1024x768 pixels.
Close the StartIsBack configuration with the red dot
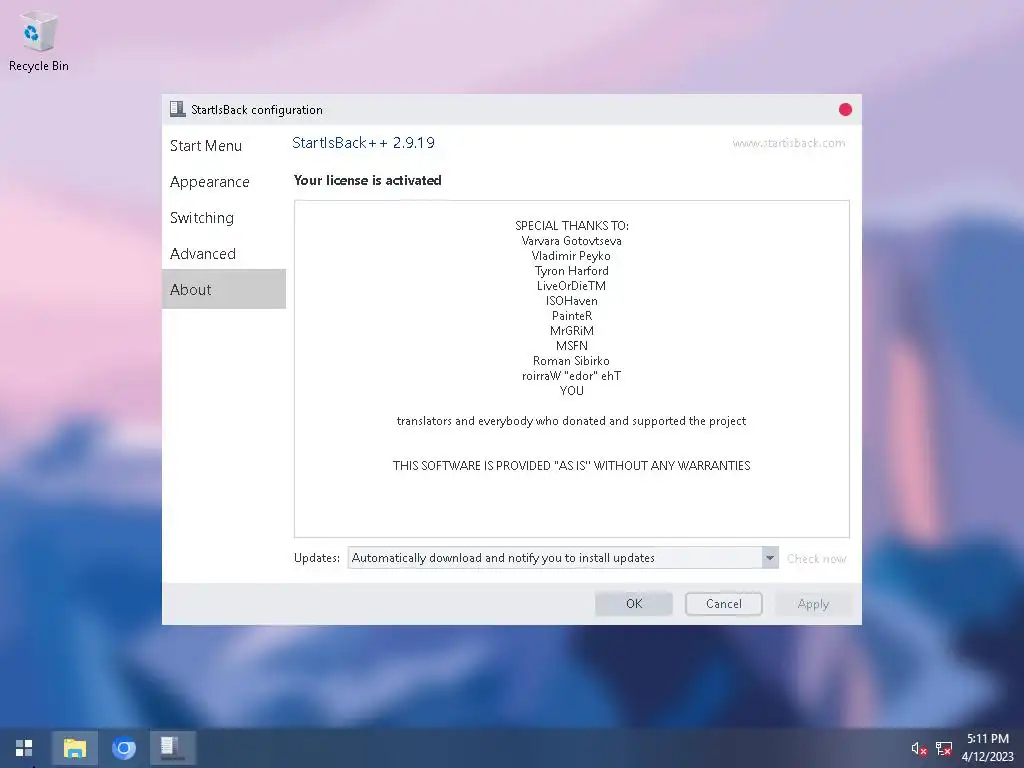click(x=845, y=110)
